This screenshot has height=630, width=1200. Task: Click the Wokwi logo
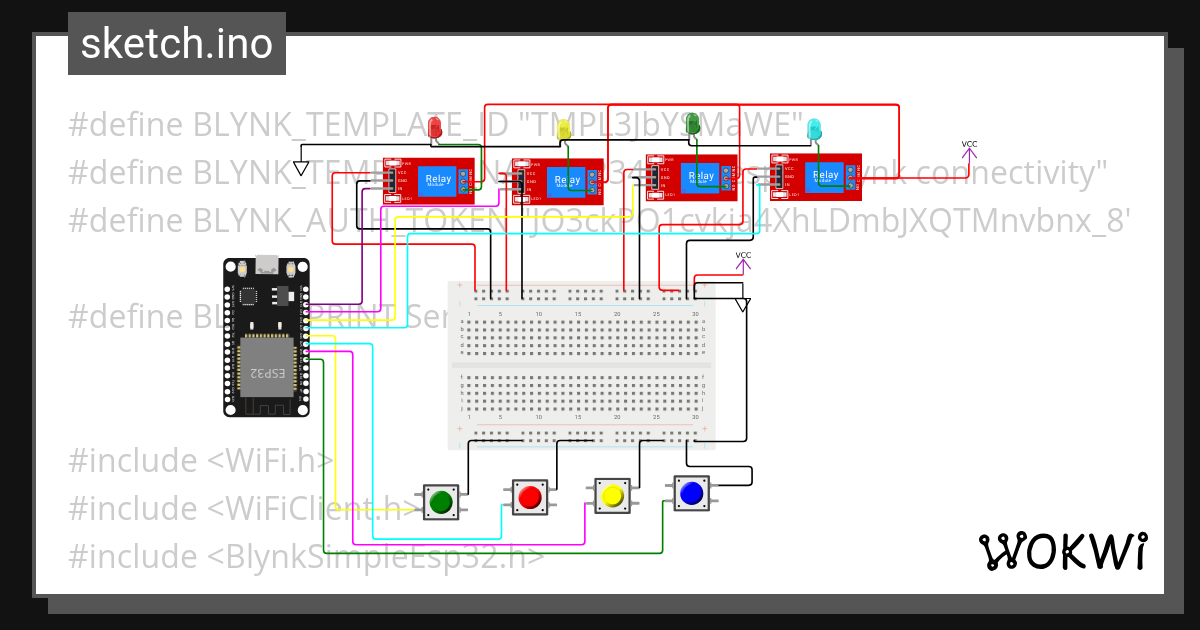tap(1065, 549)
